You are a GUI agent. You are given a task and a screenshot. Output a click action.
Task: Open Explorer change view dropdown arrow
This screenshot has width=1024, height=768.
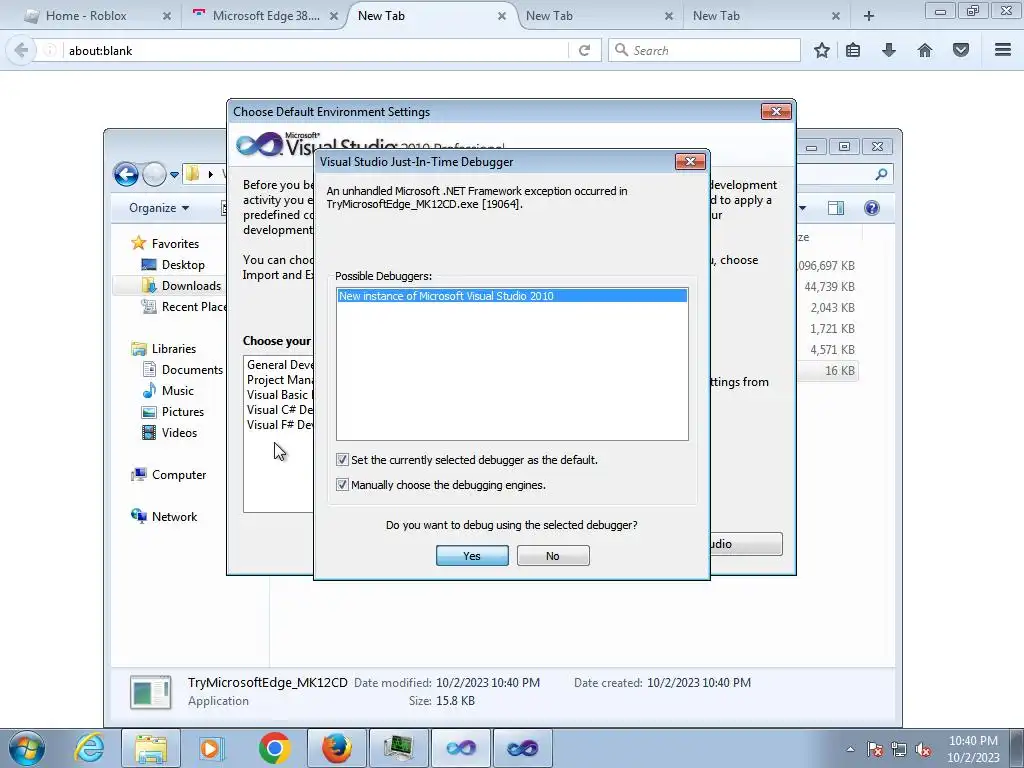click(x=803, y=208)
